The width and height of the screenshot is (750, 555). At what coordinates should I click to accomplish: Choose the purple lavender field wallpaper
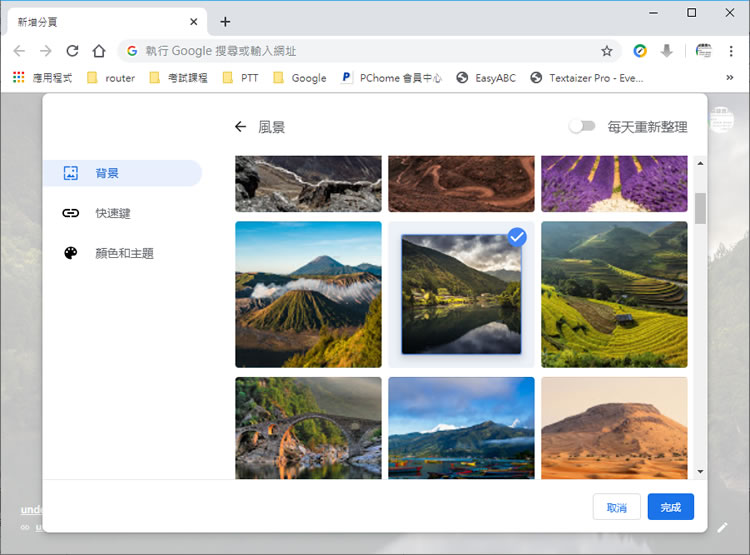(x=614, y=184)
